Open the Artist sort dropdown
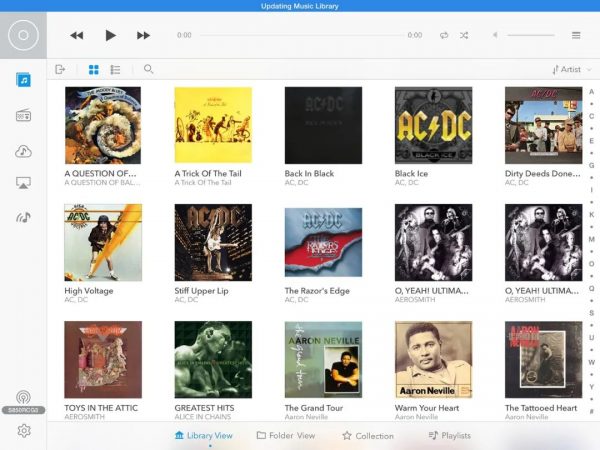 coord(572,69)
